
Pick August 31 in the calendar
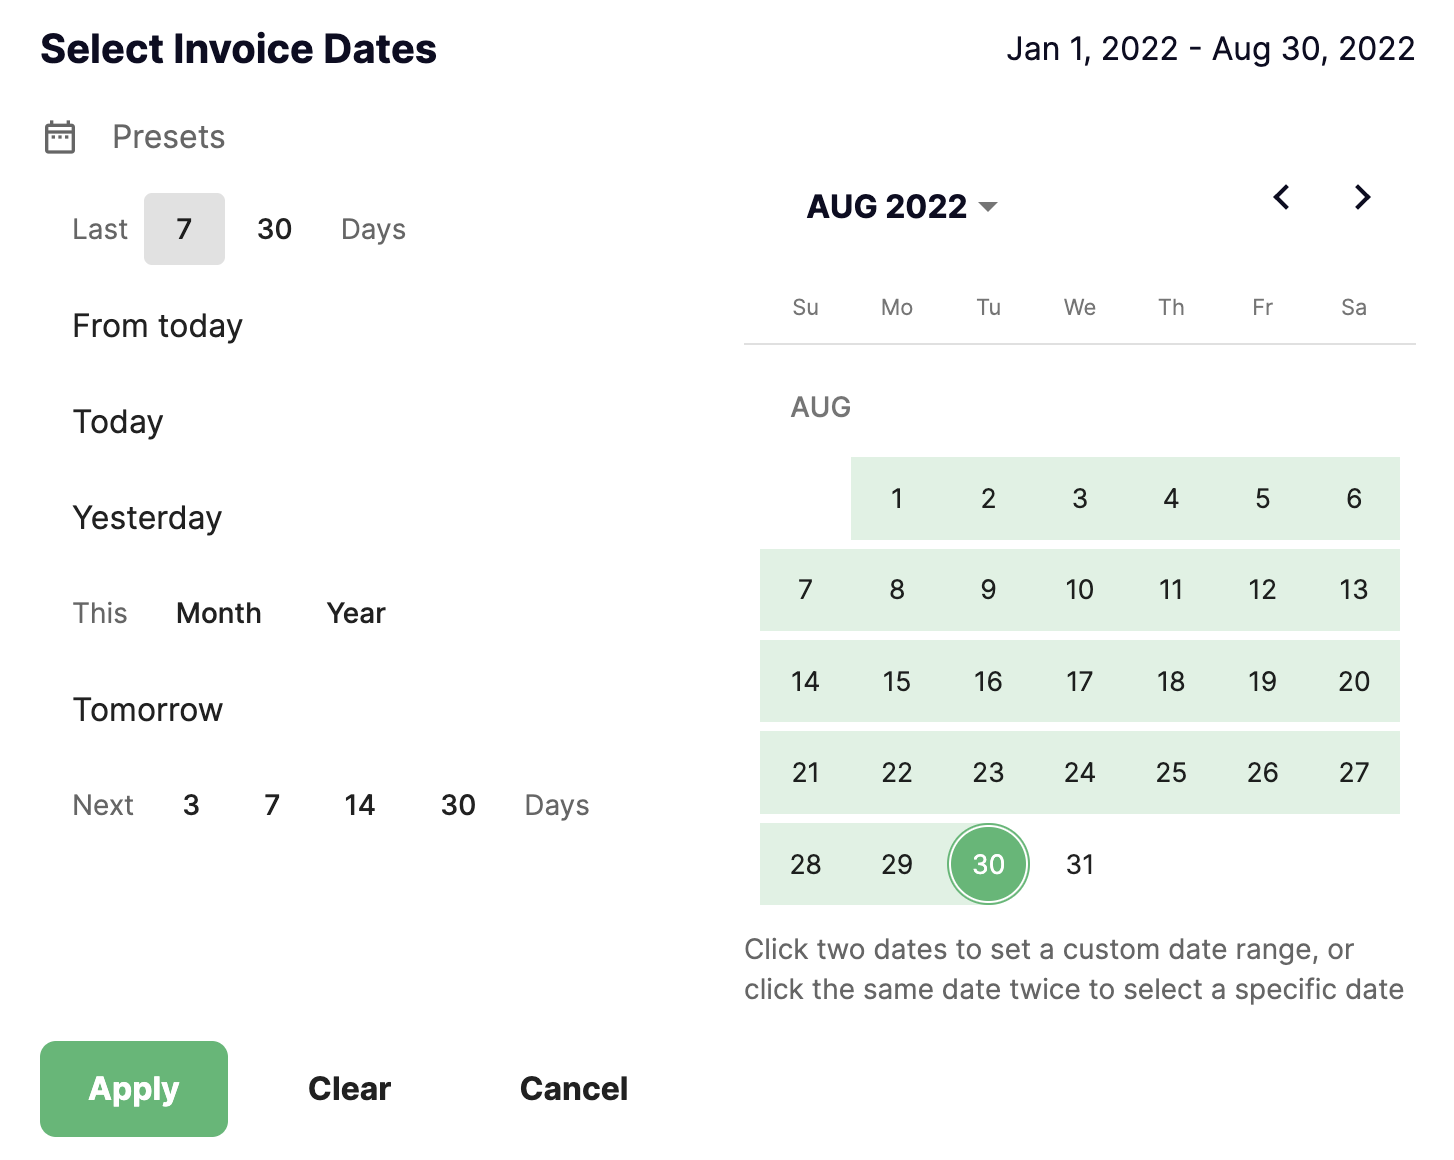pyautogui.click(x=1080, y=864)
